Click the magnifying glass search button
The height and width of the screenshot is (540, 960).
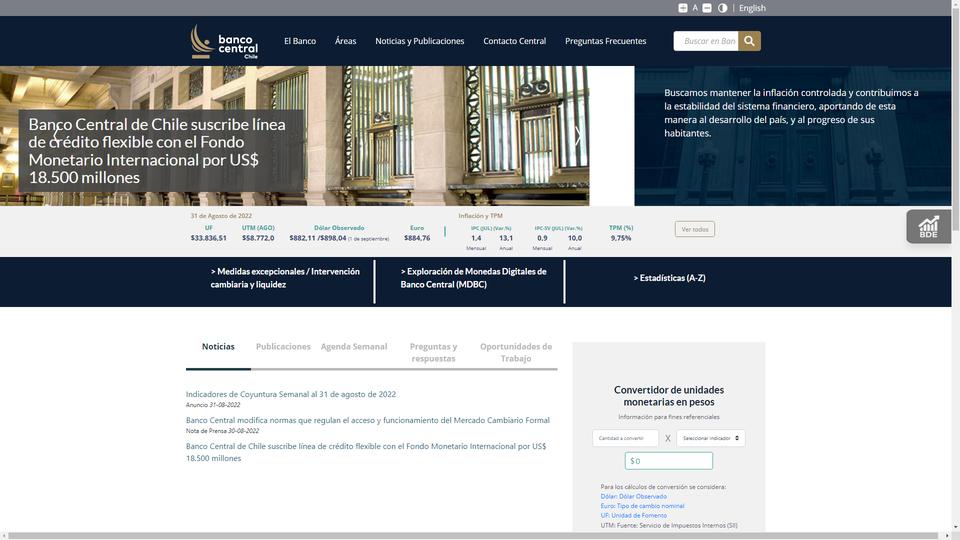(x=749, y=41)
